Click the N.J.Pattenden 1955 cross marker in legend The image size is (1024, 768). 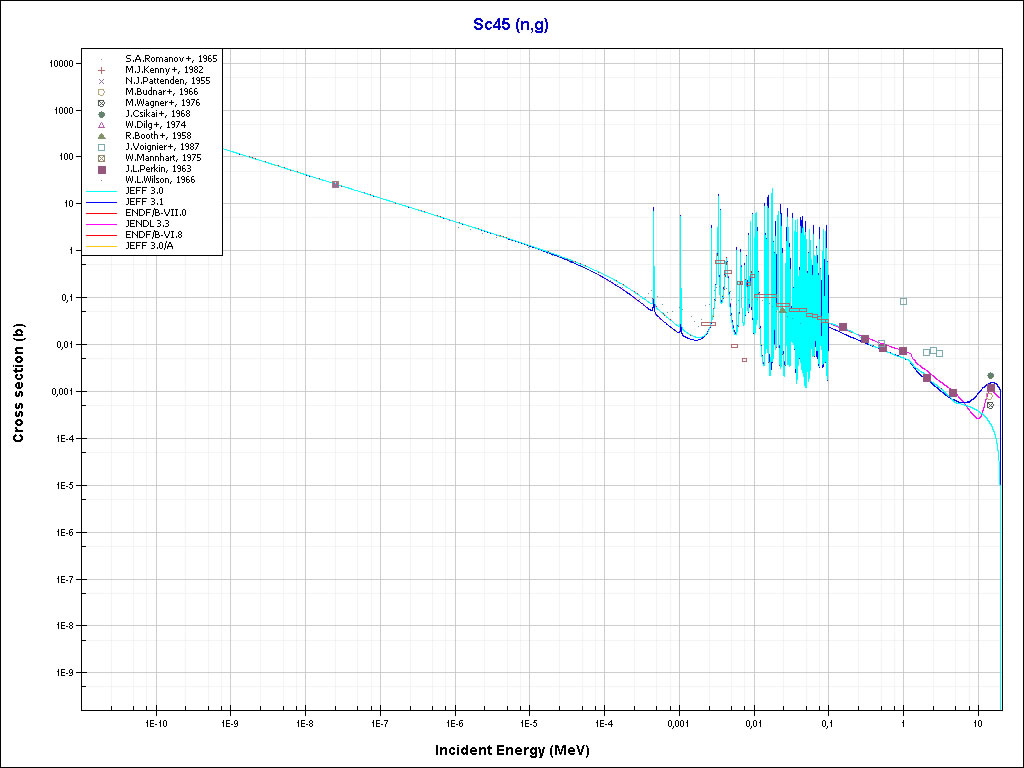click(x=101, y=81)
